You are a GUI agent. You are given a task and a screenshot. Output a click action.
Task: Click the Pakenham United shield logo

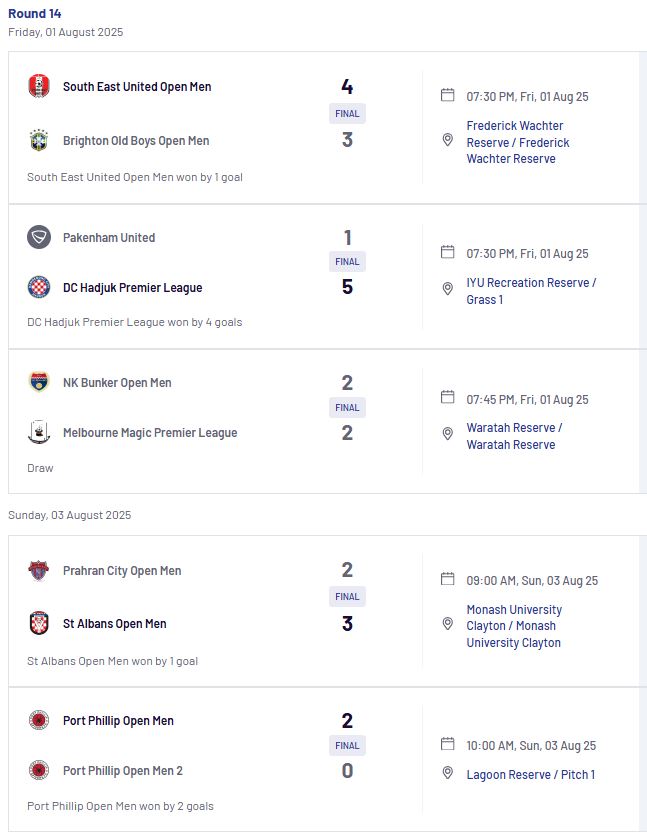[39, 237]
